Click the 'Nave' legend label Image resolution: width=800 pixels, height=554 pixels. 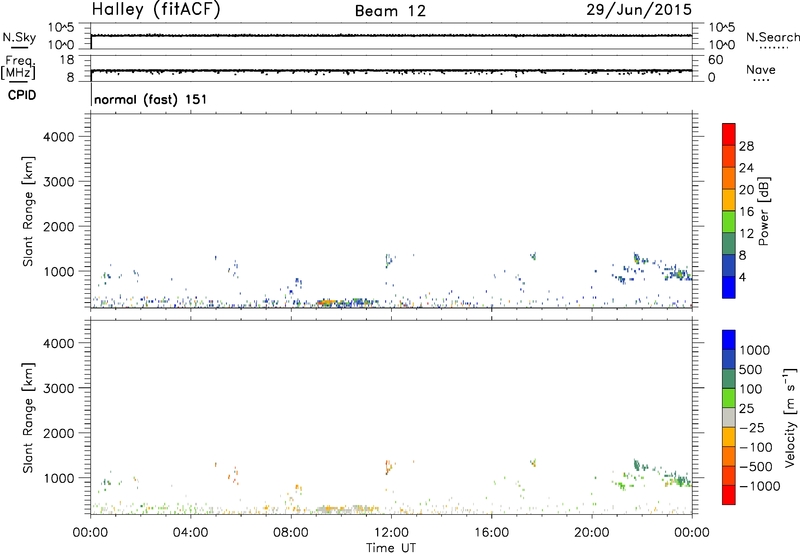[760, 69]
